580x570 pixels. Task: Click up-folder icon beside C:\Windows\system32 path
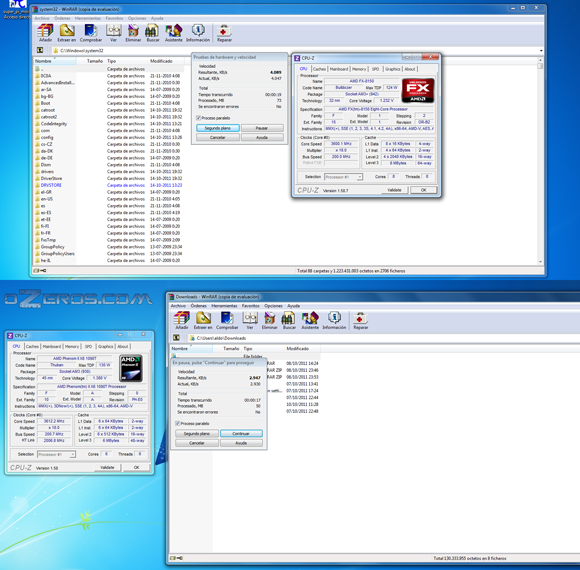pos(40,50)
